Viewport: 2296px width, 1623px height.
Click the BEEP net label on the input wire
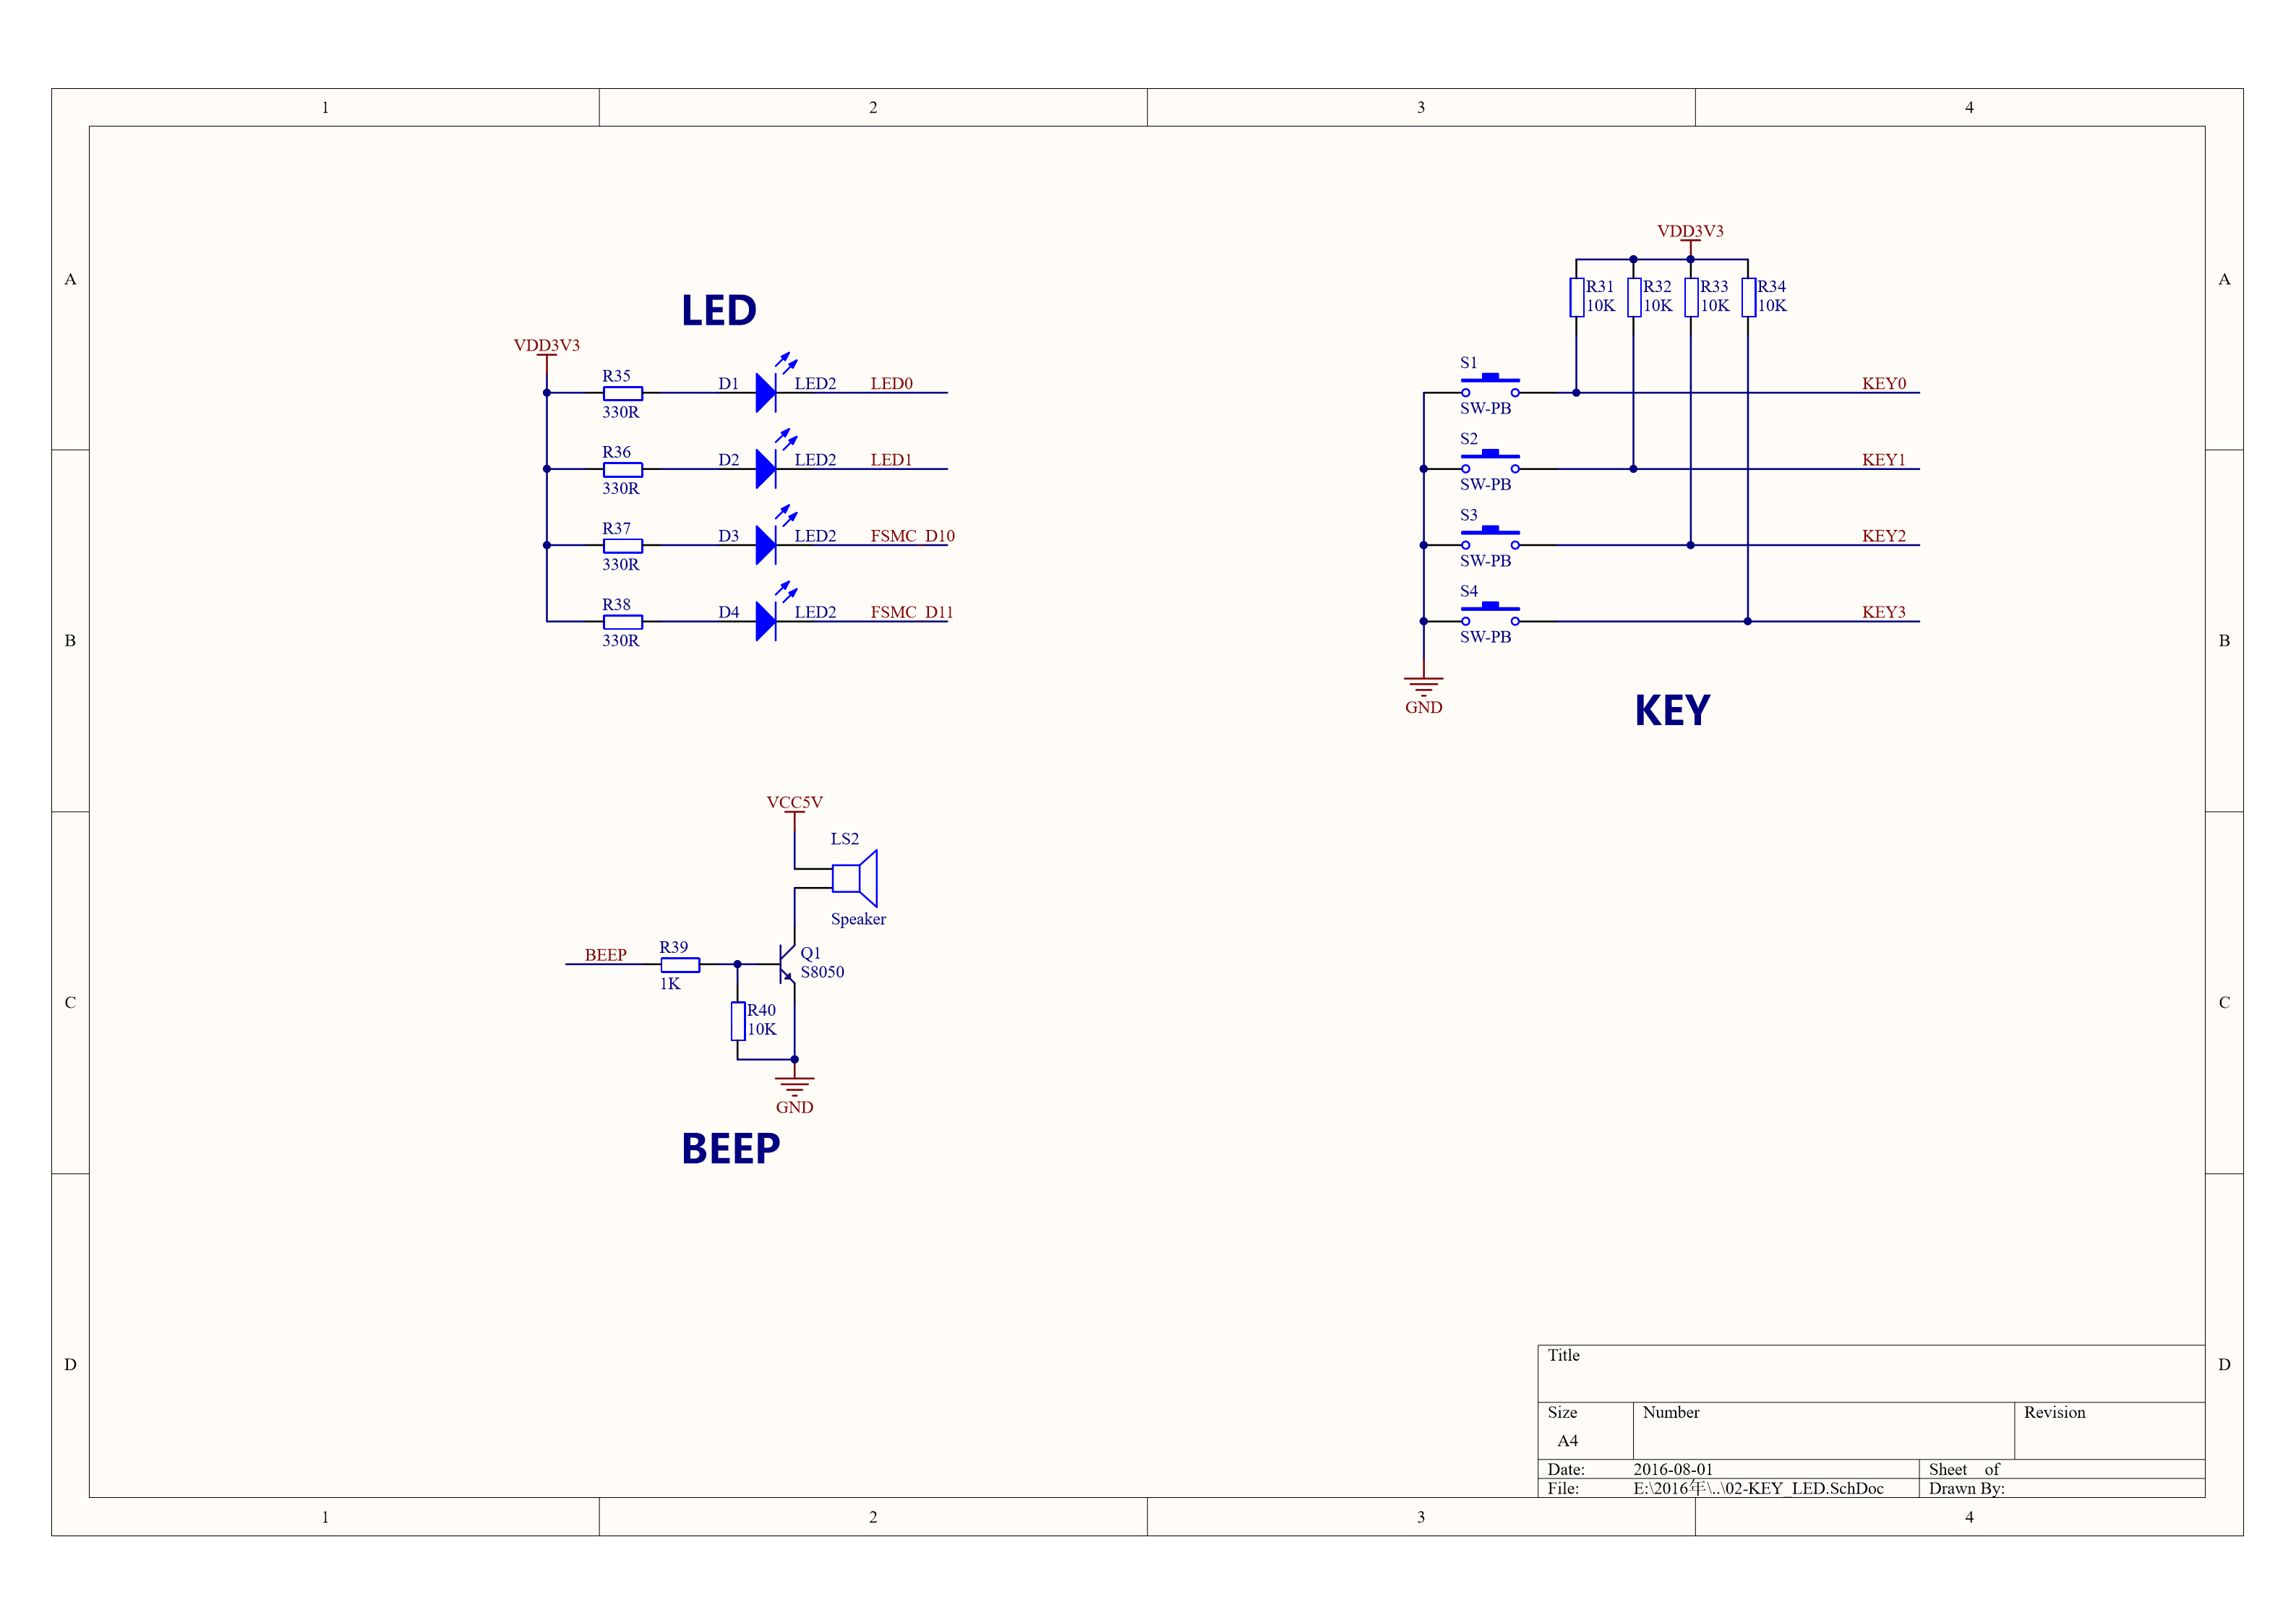(605, 955)
